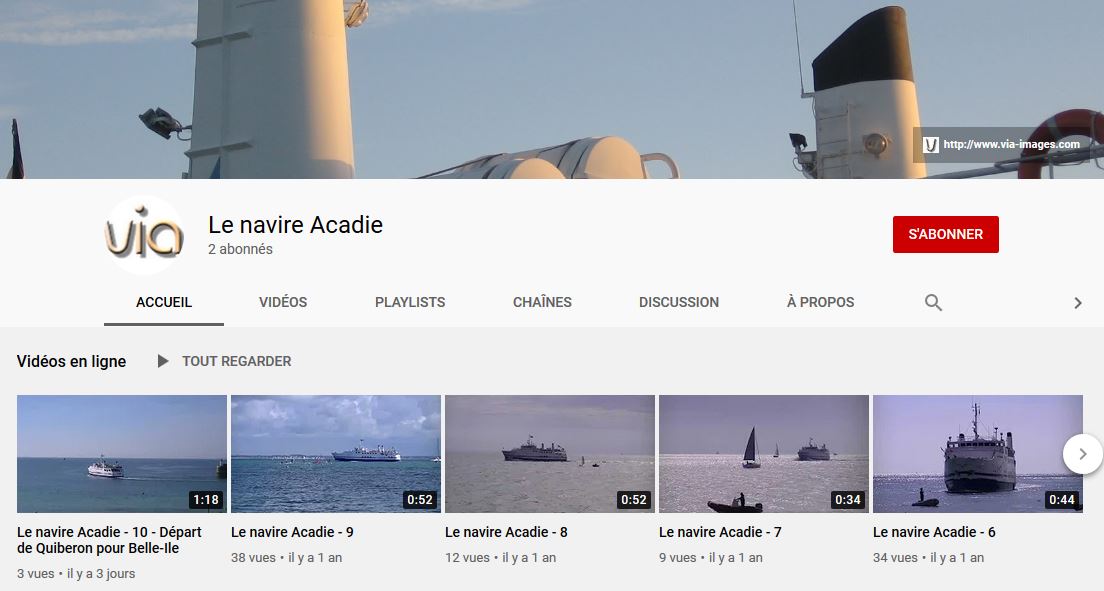The width and height of the screenshot is (1104, 591).
Task: Open the Le navire Acadie 10 thumbnail
Action: click(122, 454)
